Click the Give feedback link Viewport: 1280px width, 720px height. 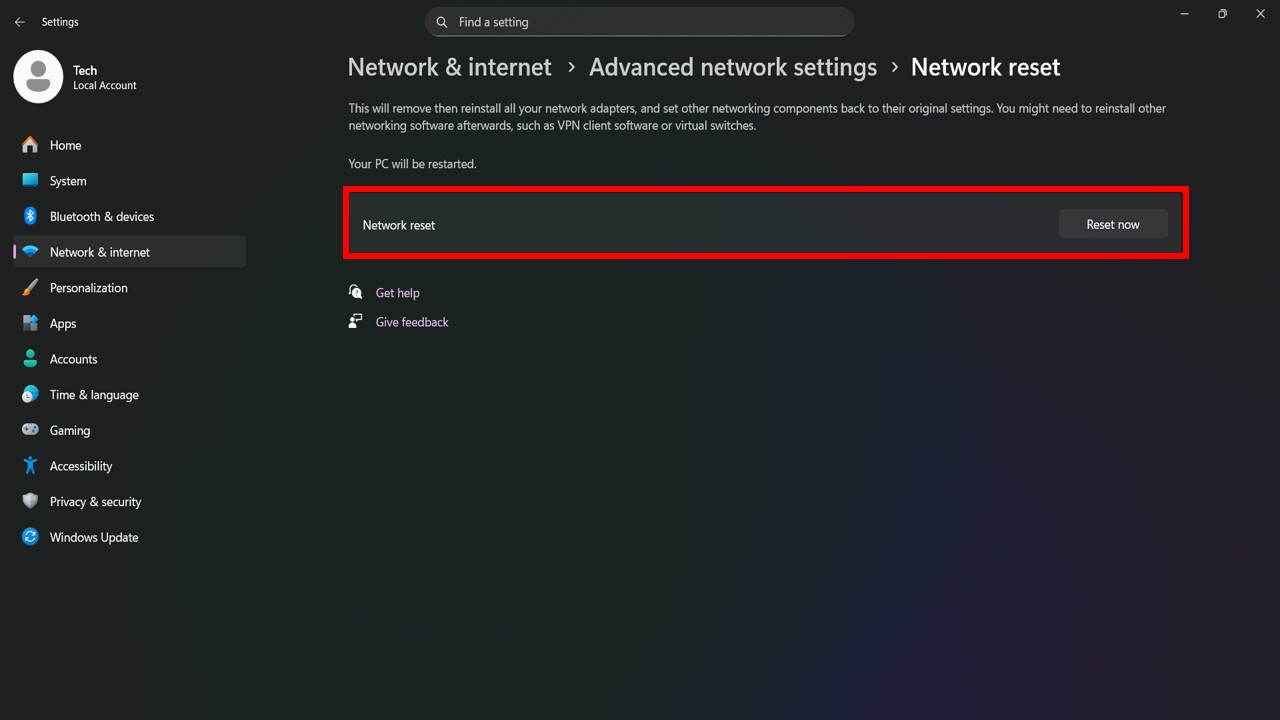click(x=411, y=322)
